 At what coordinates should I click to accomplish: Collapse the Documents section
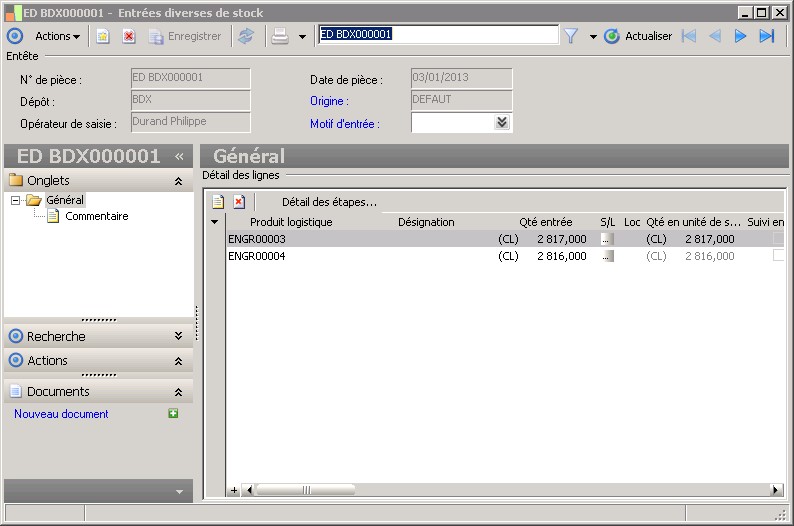[x=178, y=392]
